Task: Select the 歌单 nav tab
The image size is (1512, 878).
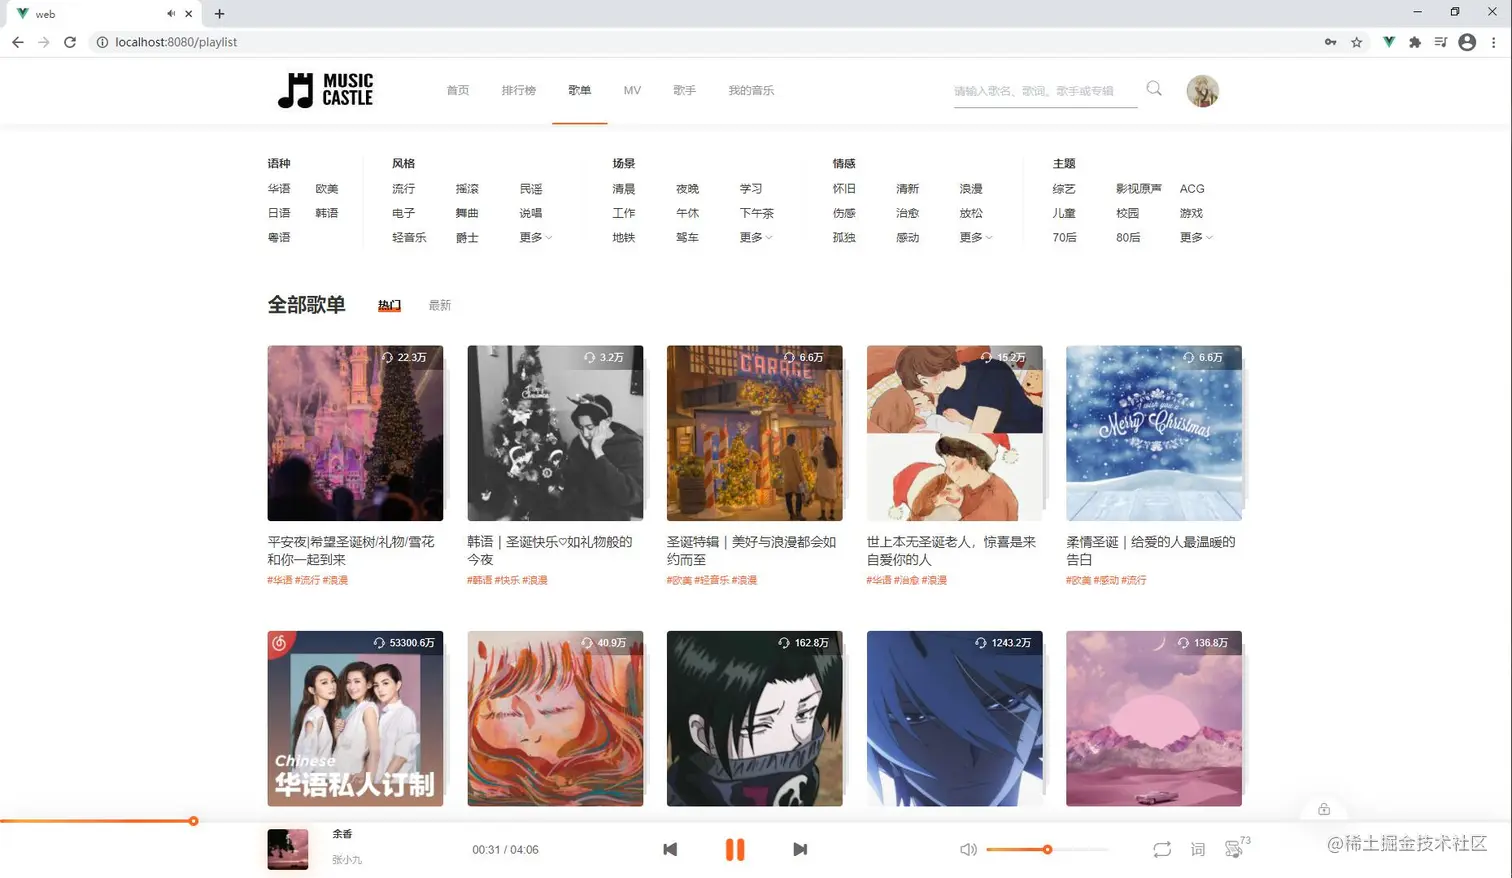Action: 580,90
